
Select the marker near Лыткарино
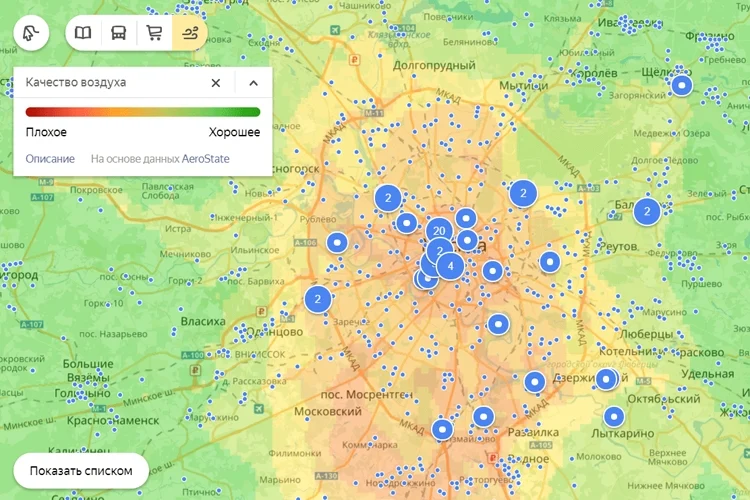(614, 417)
